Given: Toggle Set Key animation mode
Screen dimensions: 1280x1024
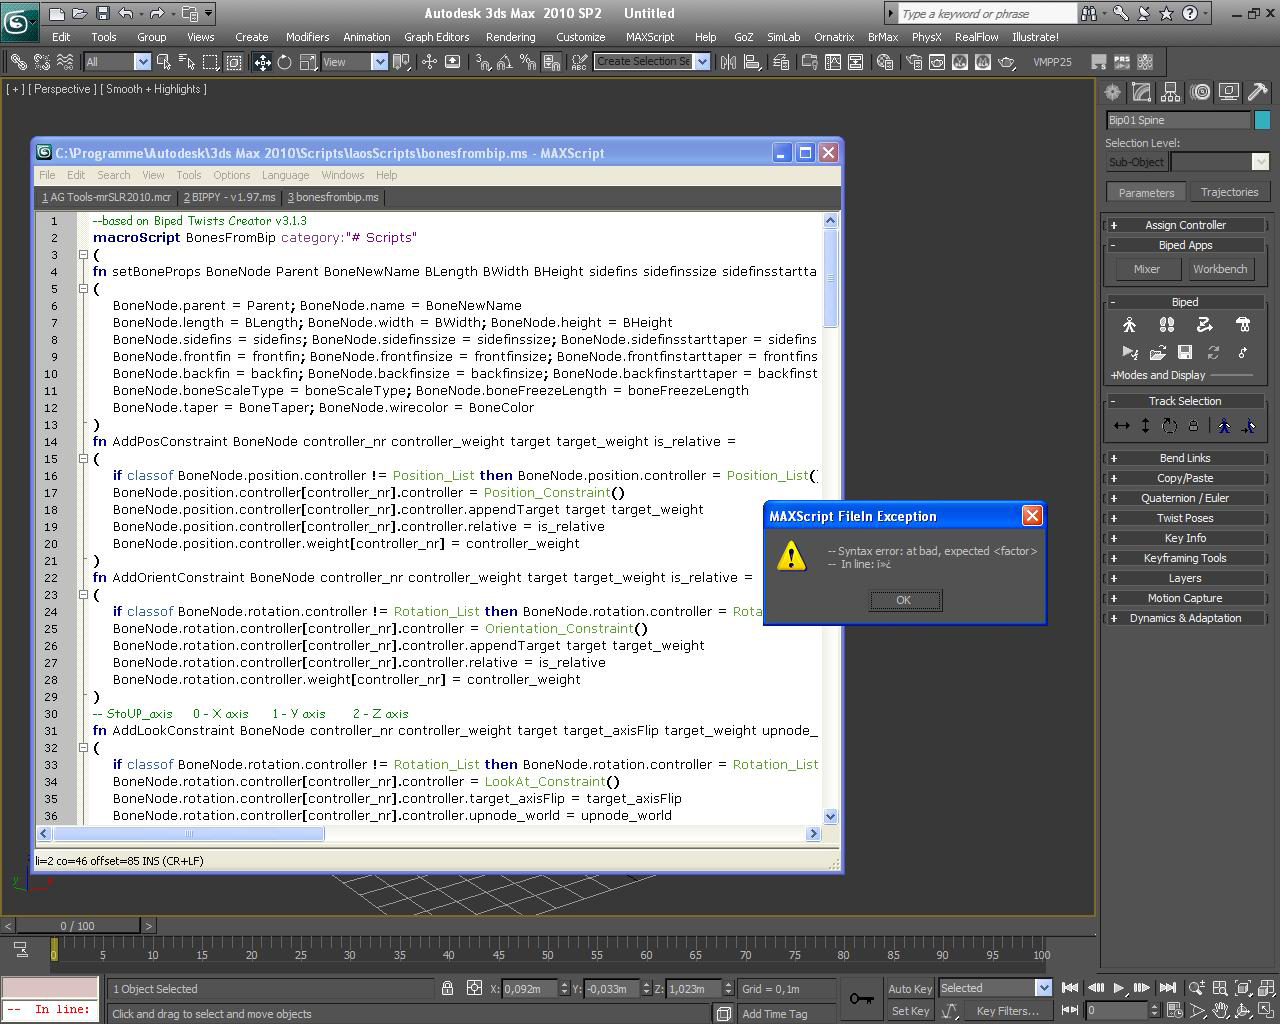Looking at the screenshot, I should point(910,1011).
